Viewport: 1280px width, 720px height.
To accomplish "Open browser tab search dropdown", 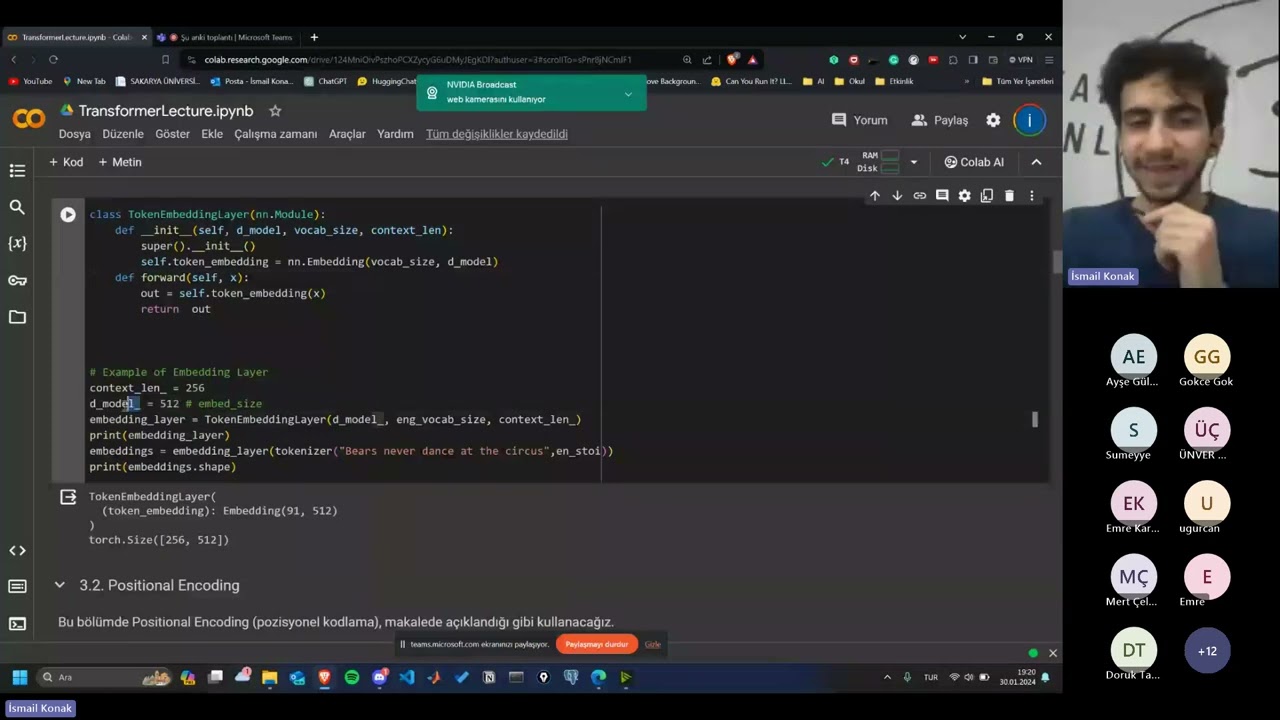I will 962,37.
